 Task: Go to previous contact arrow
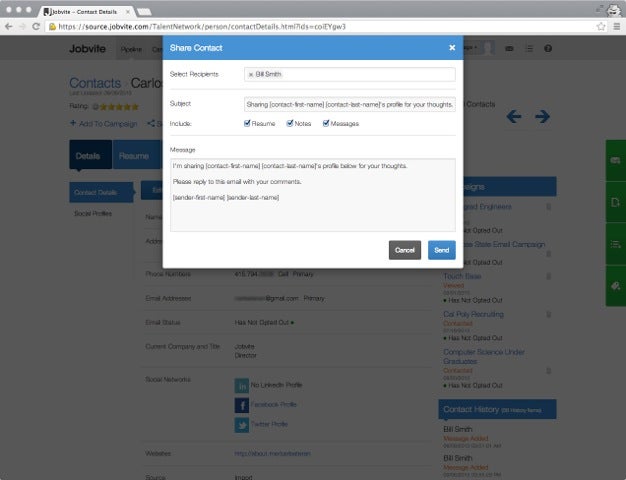pos(514,117)
